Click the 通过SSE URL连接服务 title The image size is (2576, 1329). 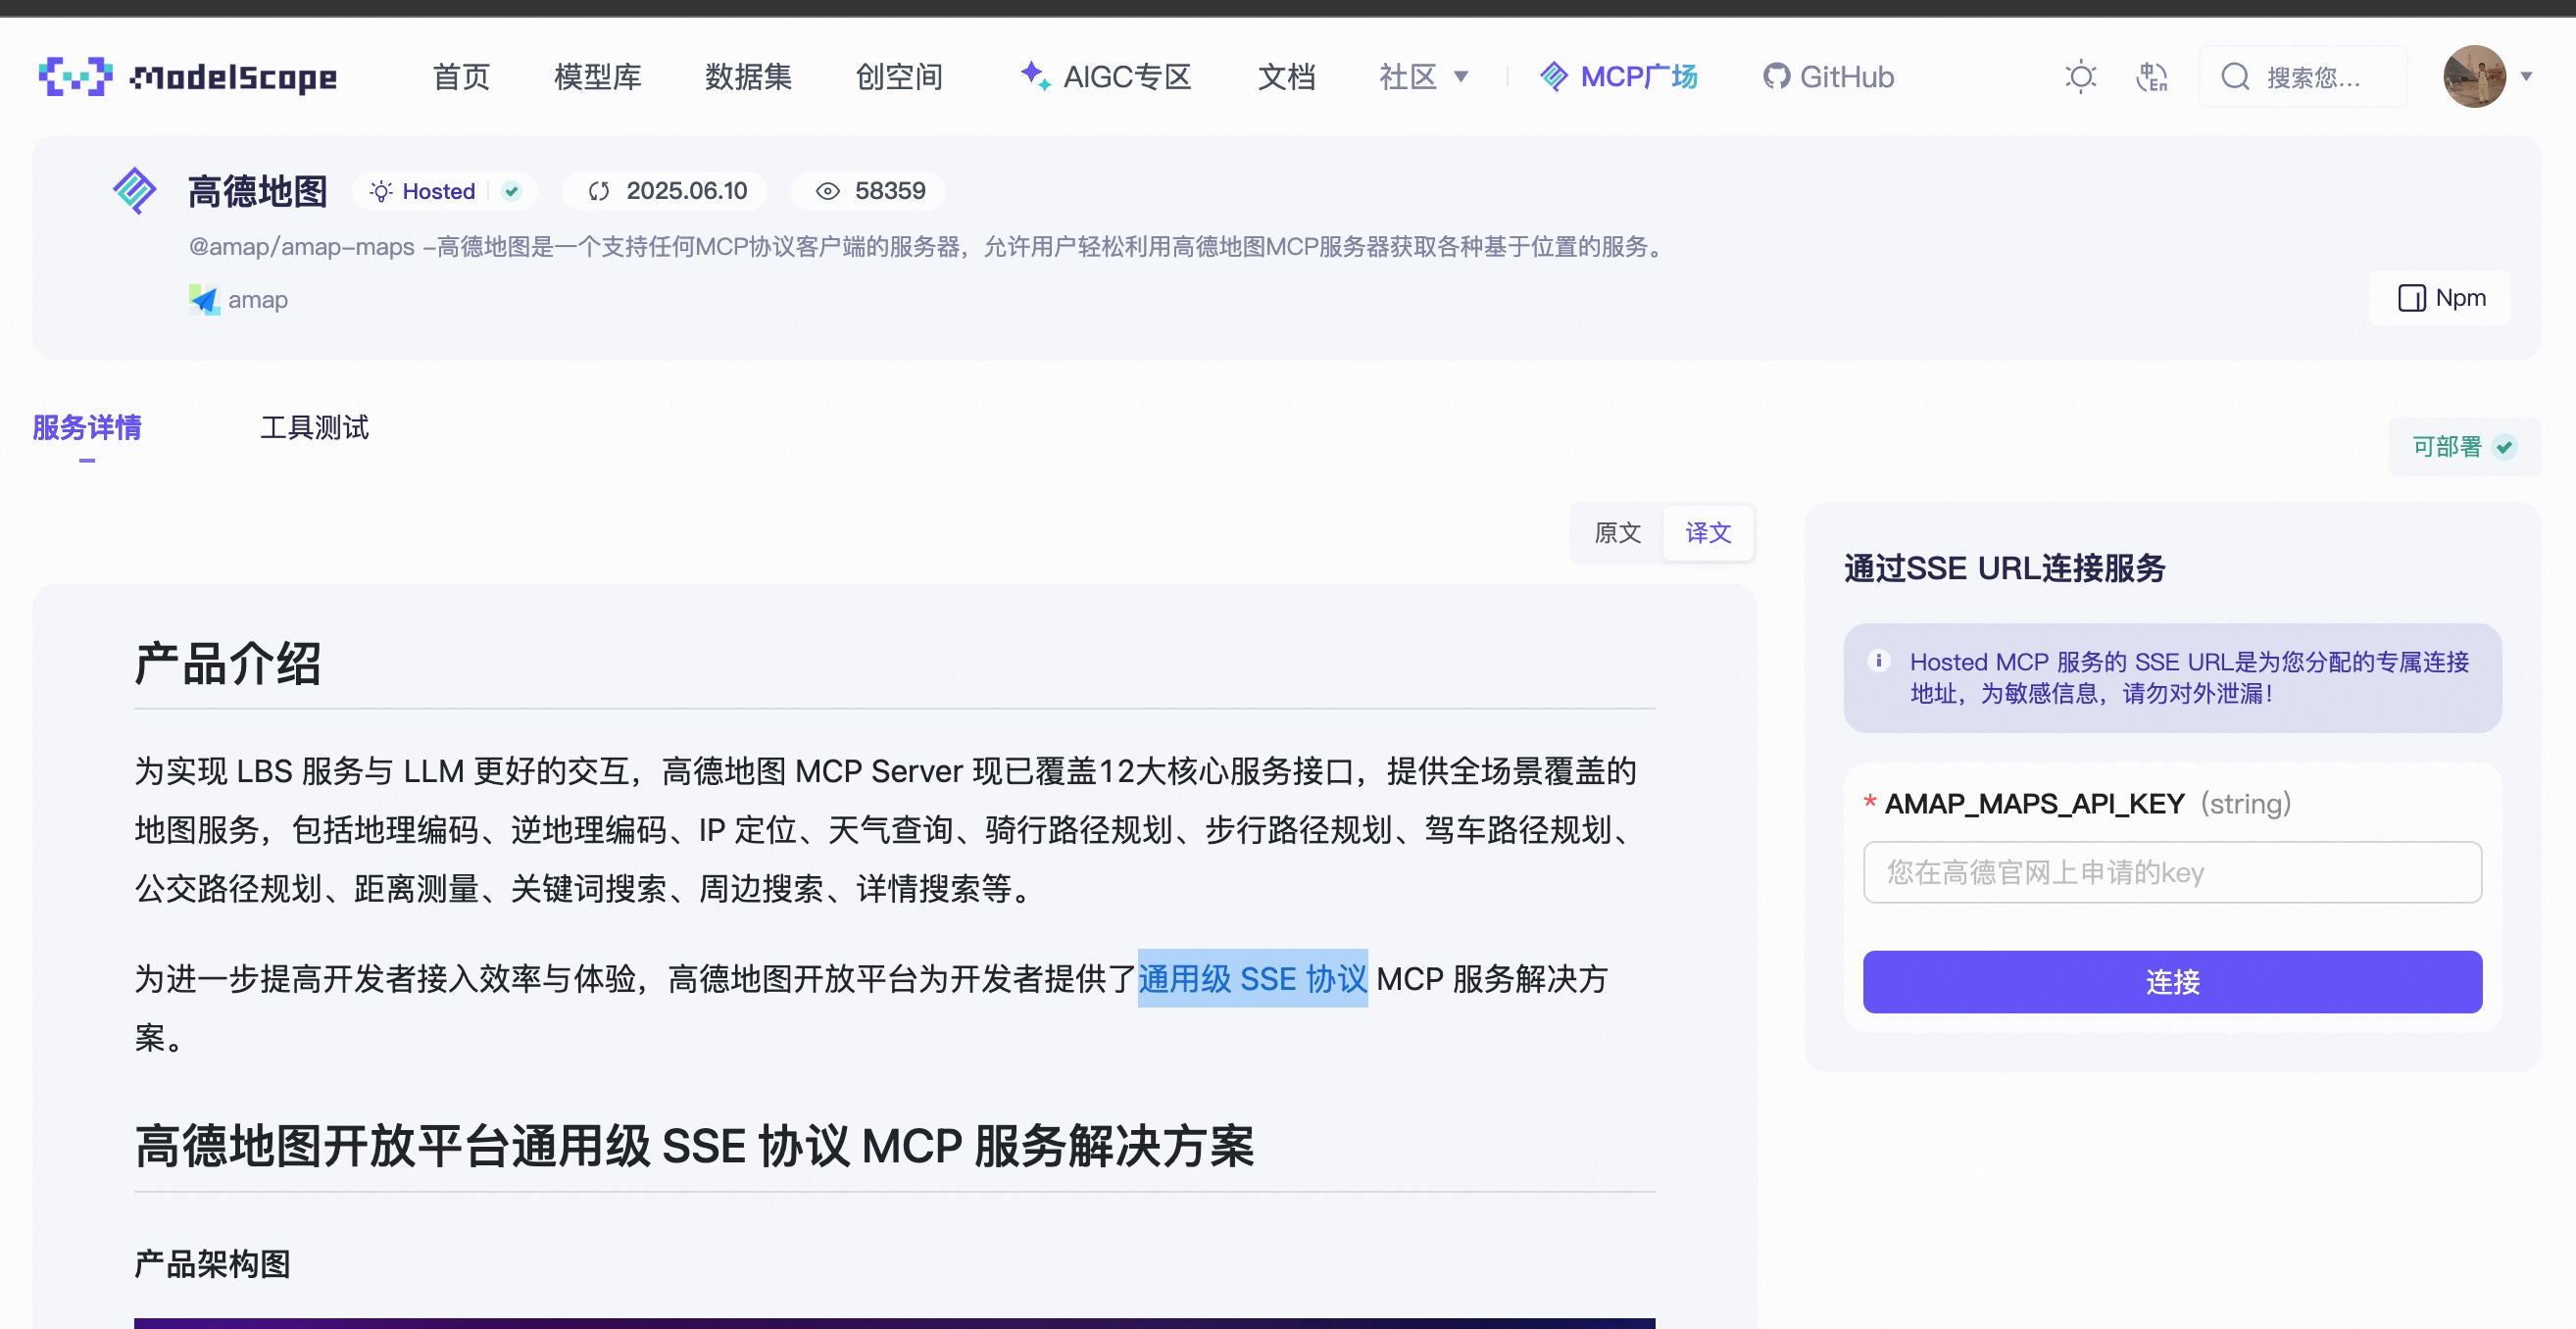[x=2004, y=568]
